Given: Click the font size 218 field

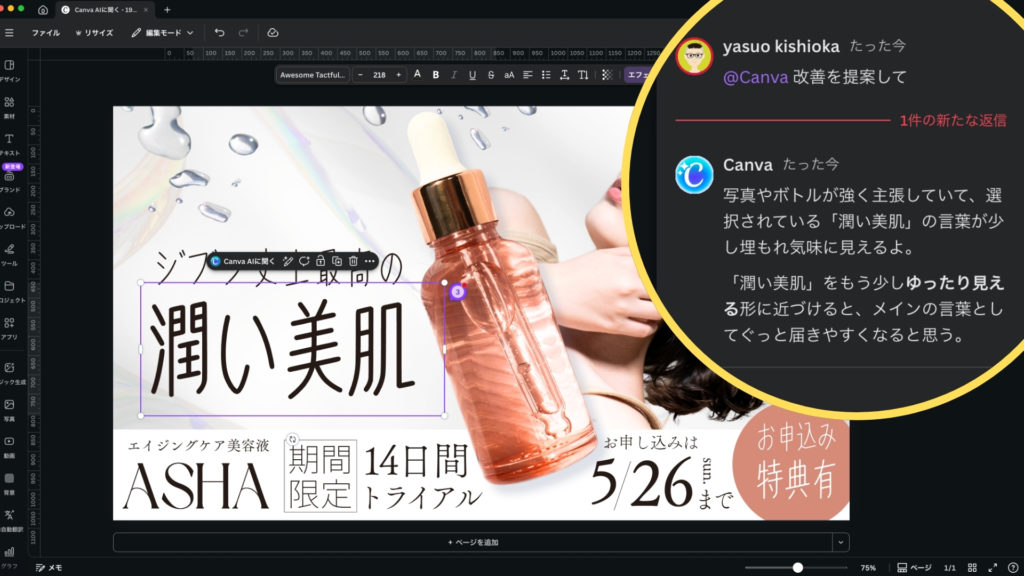Looking at the screenshot, I should coord(379,75).
